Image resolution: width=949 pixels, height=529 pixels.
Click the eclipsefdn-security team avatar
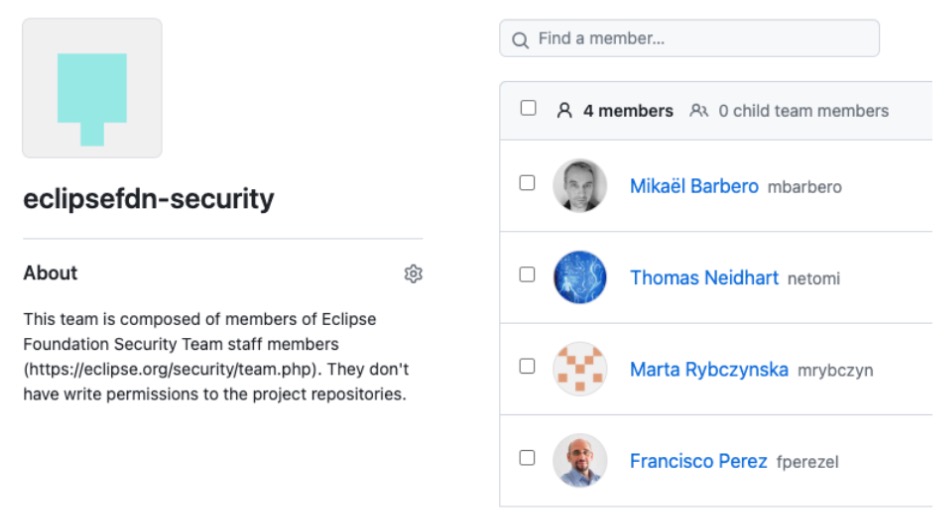[92, 88]
